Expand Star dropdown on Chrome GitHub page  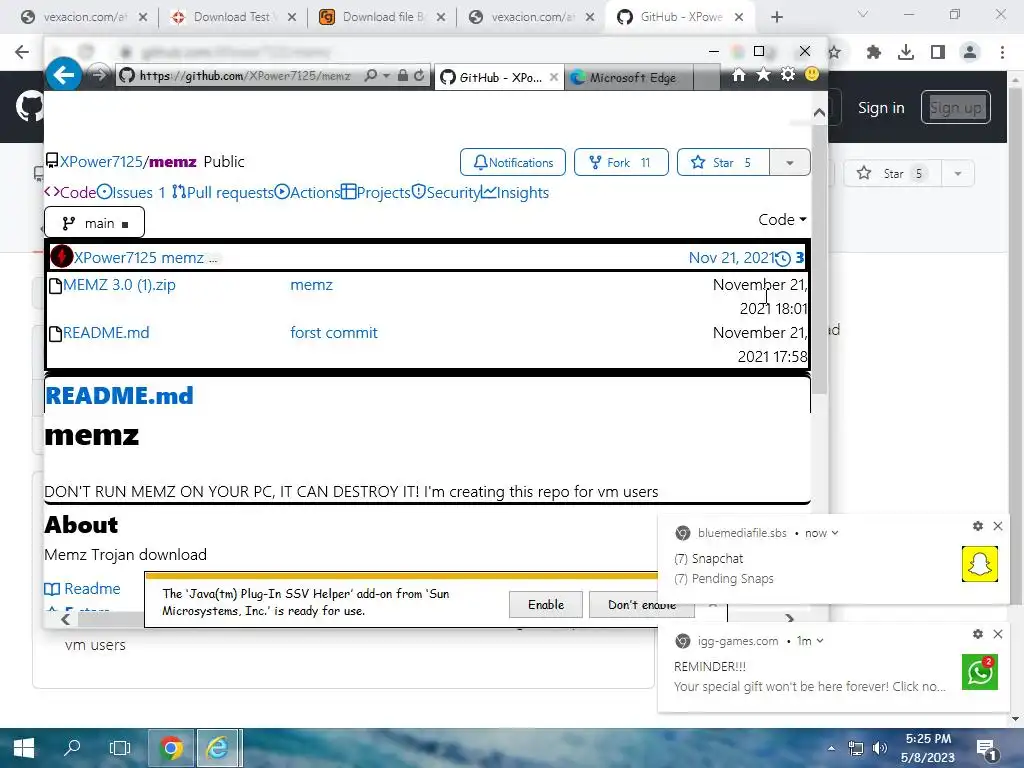point(958,174)
